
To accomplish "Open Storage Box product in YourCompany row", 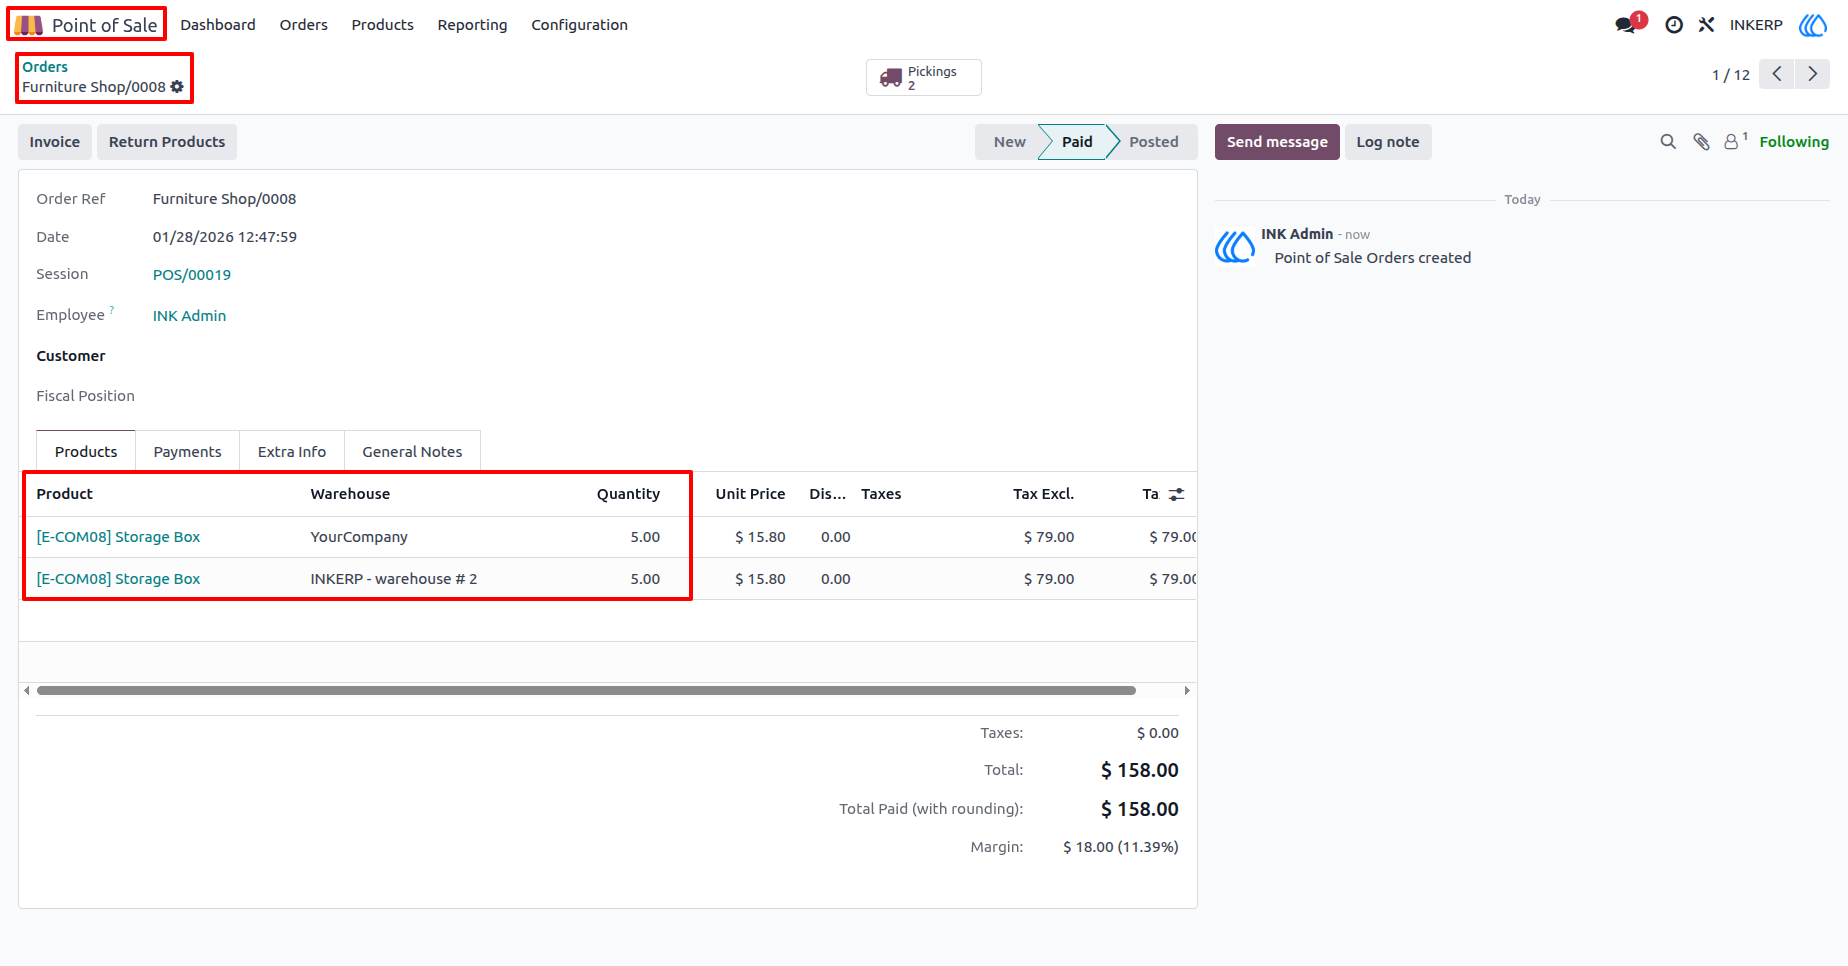I will point(118,537).
